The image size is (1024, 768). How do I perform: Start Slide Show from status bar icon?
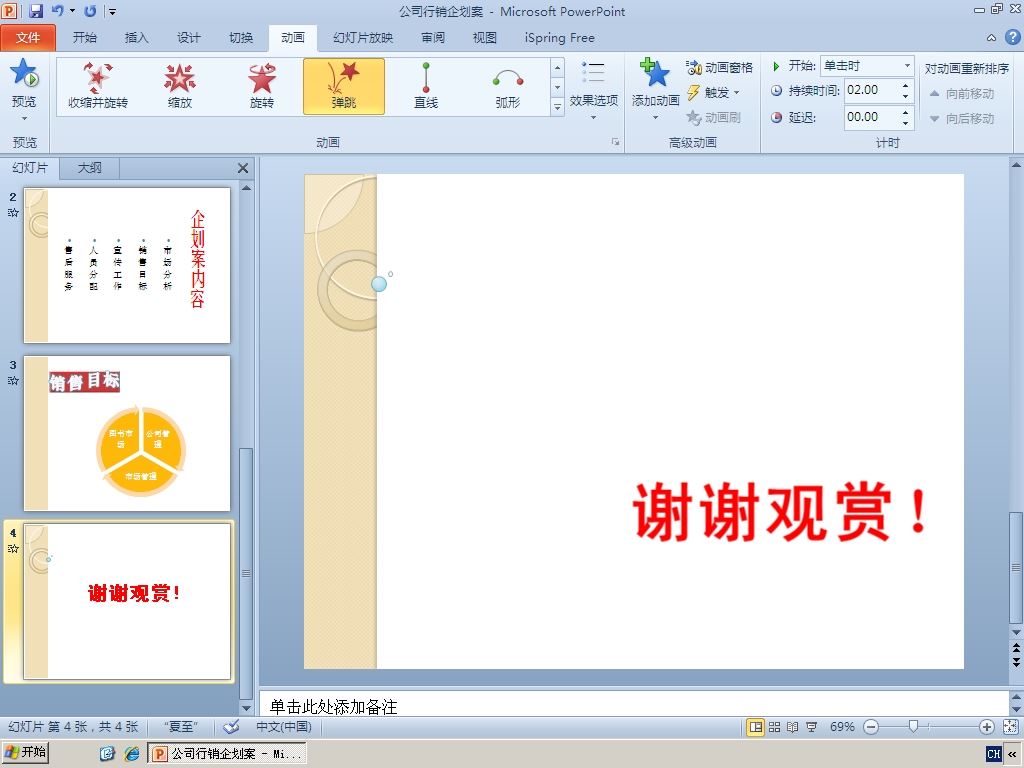coord(812,727)
